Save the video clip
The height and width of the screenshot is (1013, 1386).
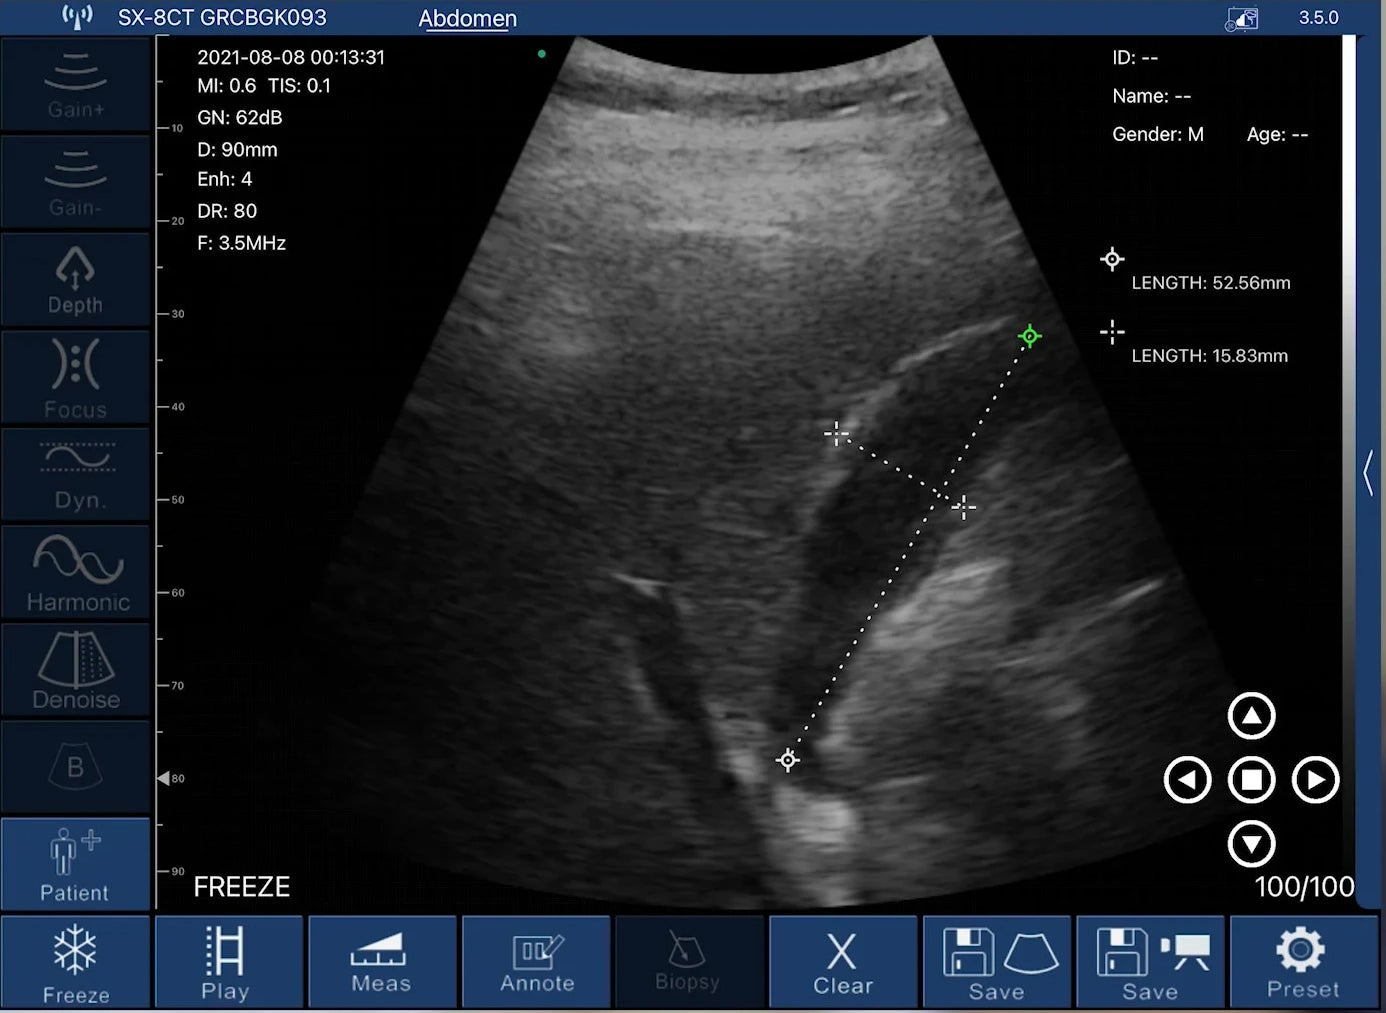click(1150, 962)
